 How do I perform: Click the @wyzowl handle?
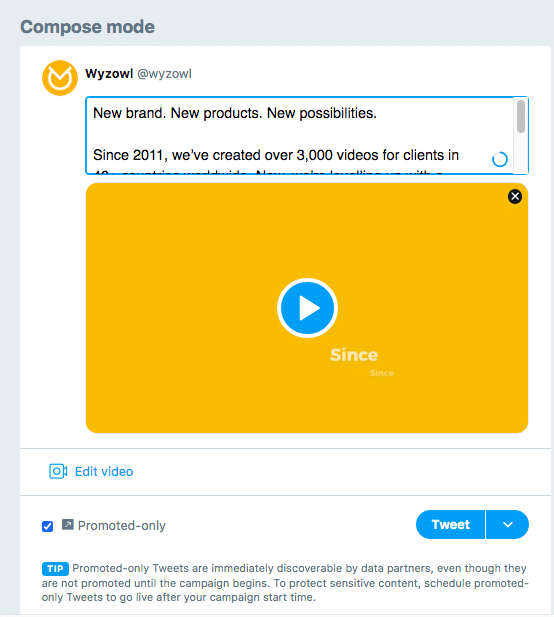pyautogui.click(x=164, y=74)
